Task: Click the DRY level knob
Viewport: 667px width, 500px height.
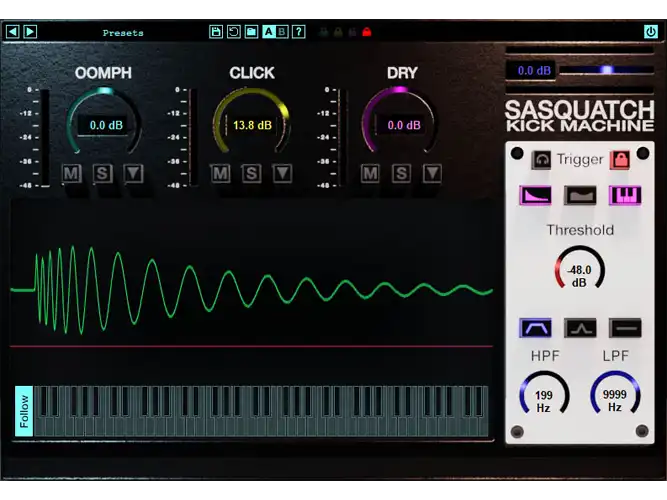Action: [x=400, y=122]
